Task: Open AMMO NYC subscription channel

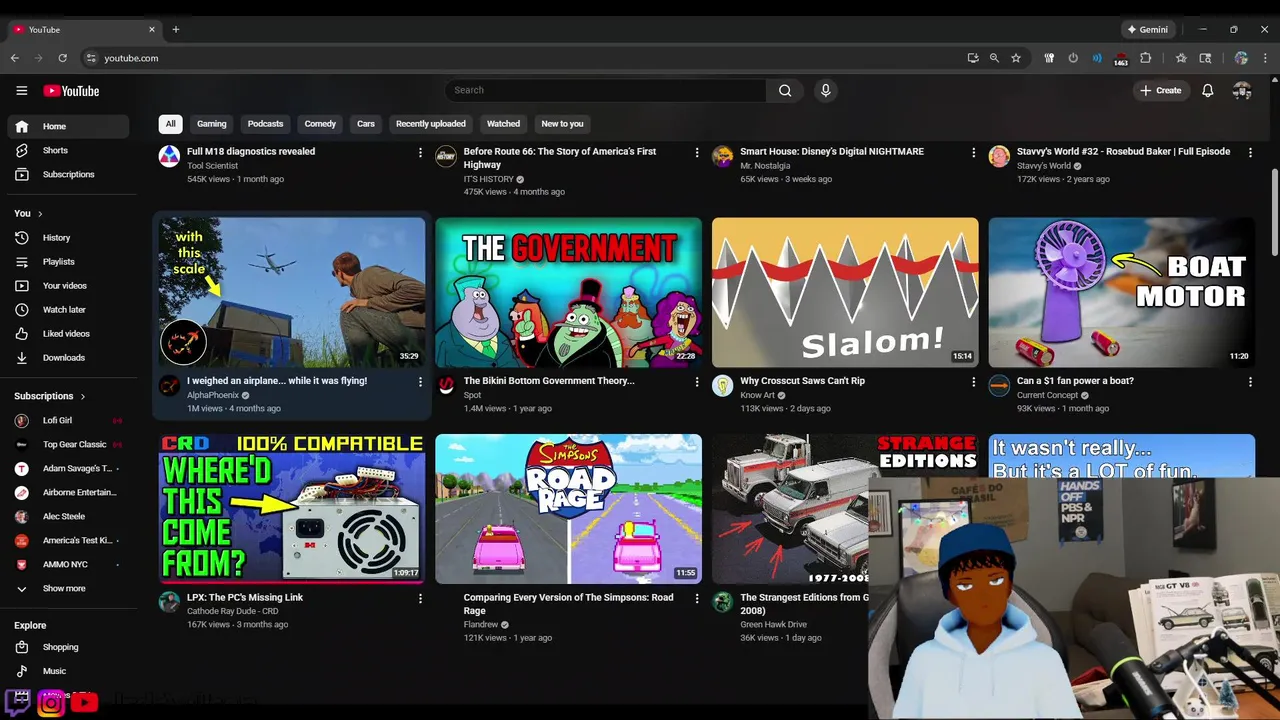Action: pos(68,565)
